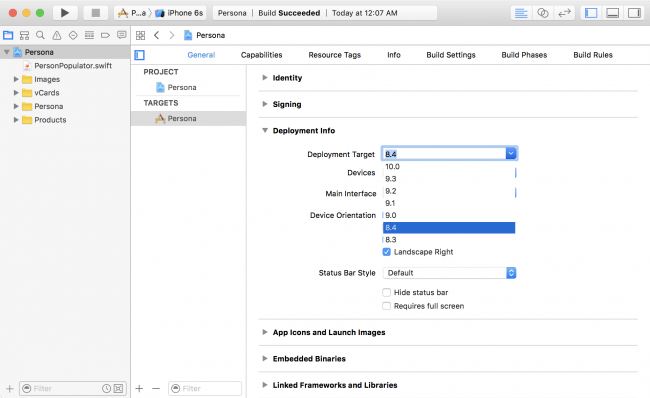Expand the Images folder
650x398 pixels.
[16, 79]
